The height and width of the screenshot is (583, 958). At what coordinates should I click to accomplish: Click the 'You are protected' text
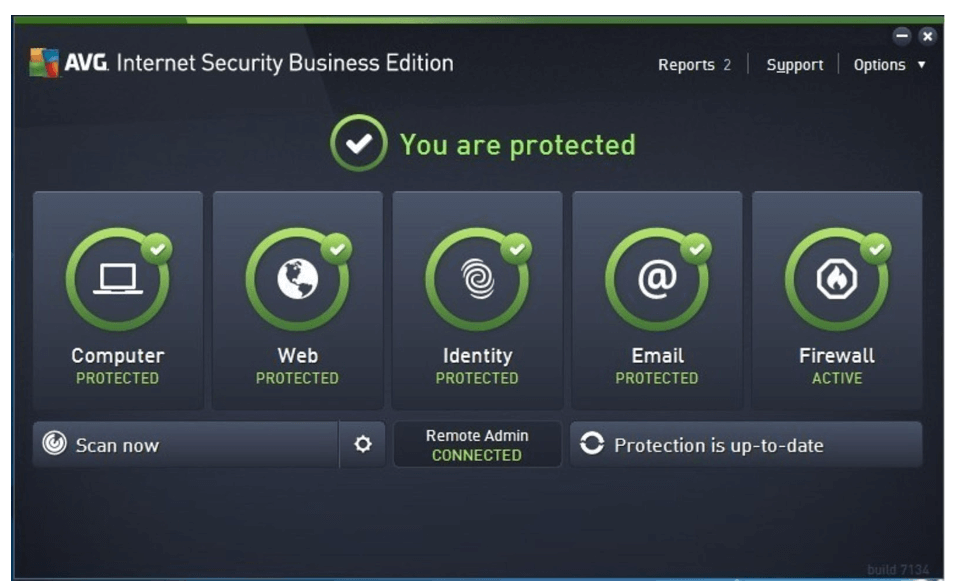pyautogui.click(x=517, y=145)
